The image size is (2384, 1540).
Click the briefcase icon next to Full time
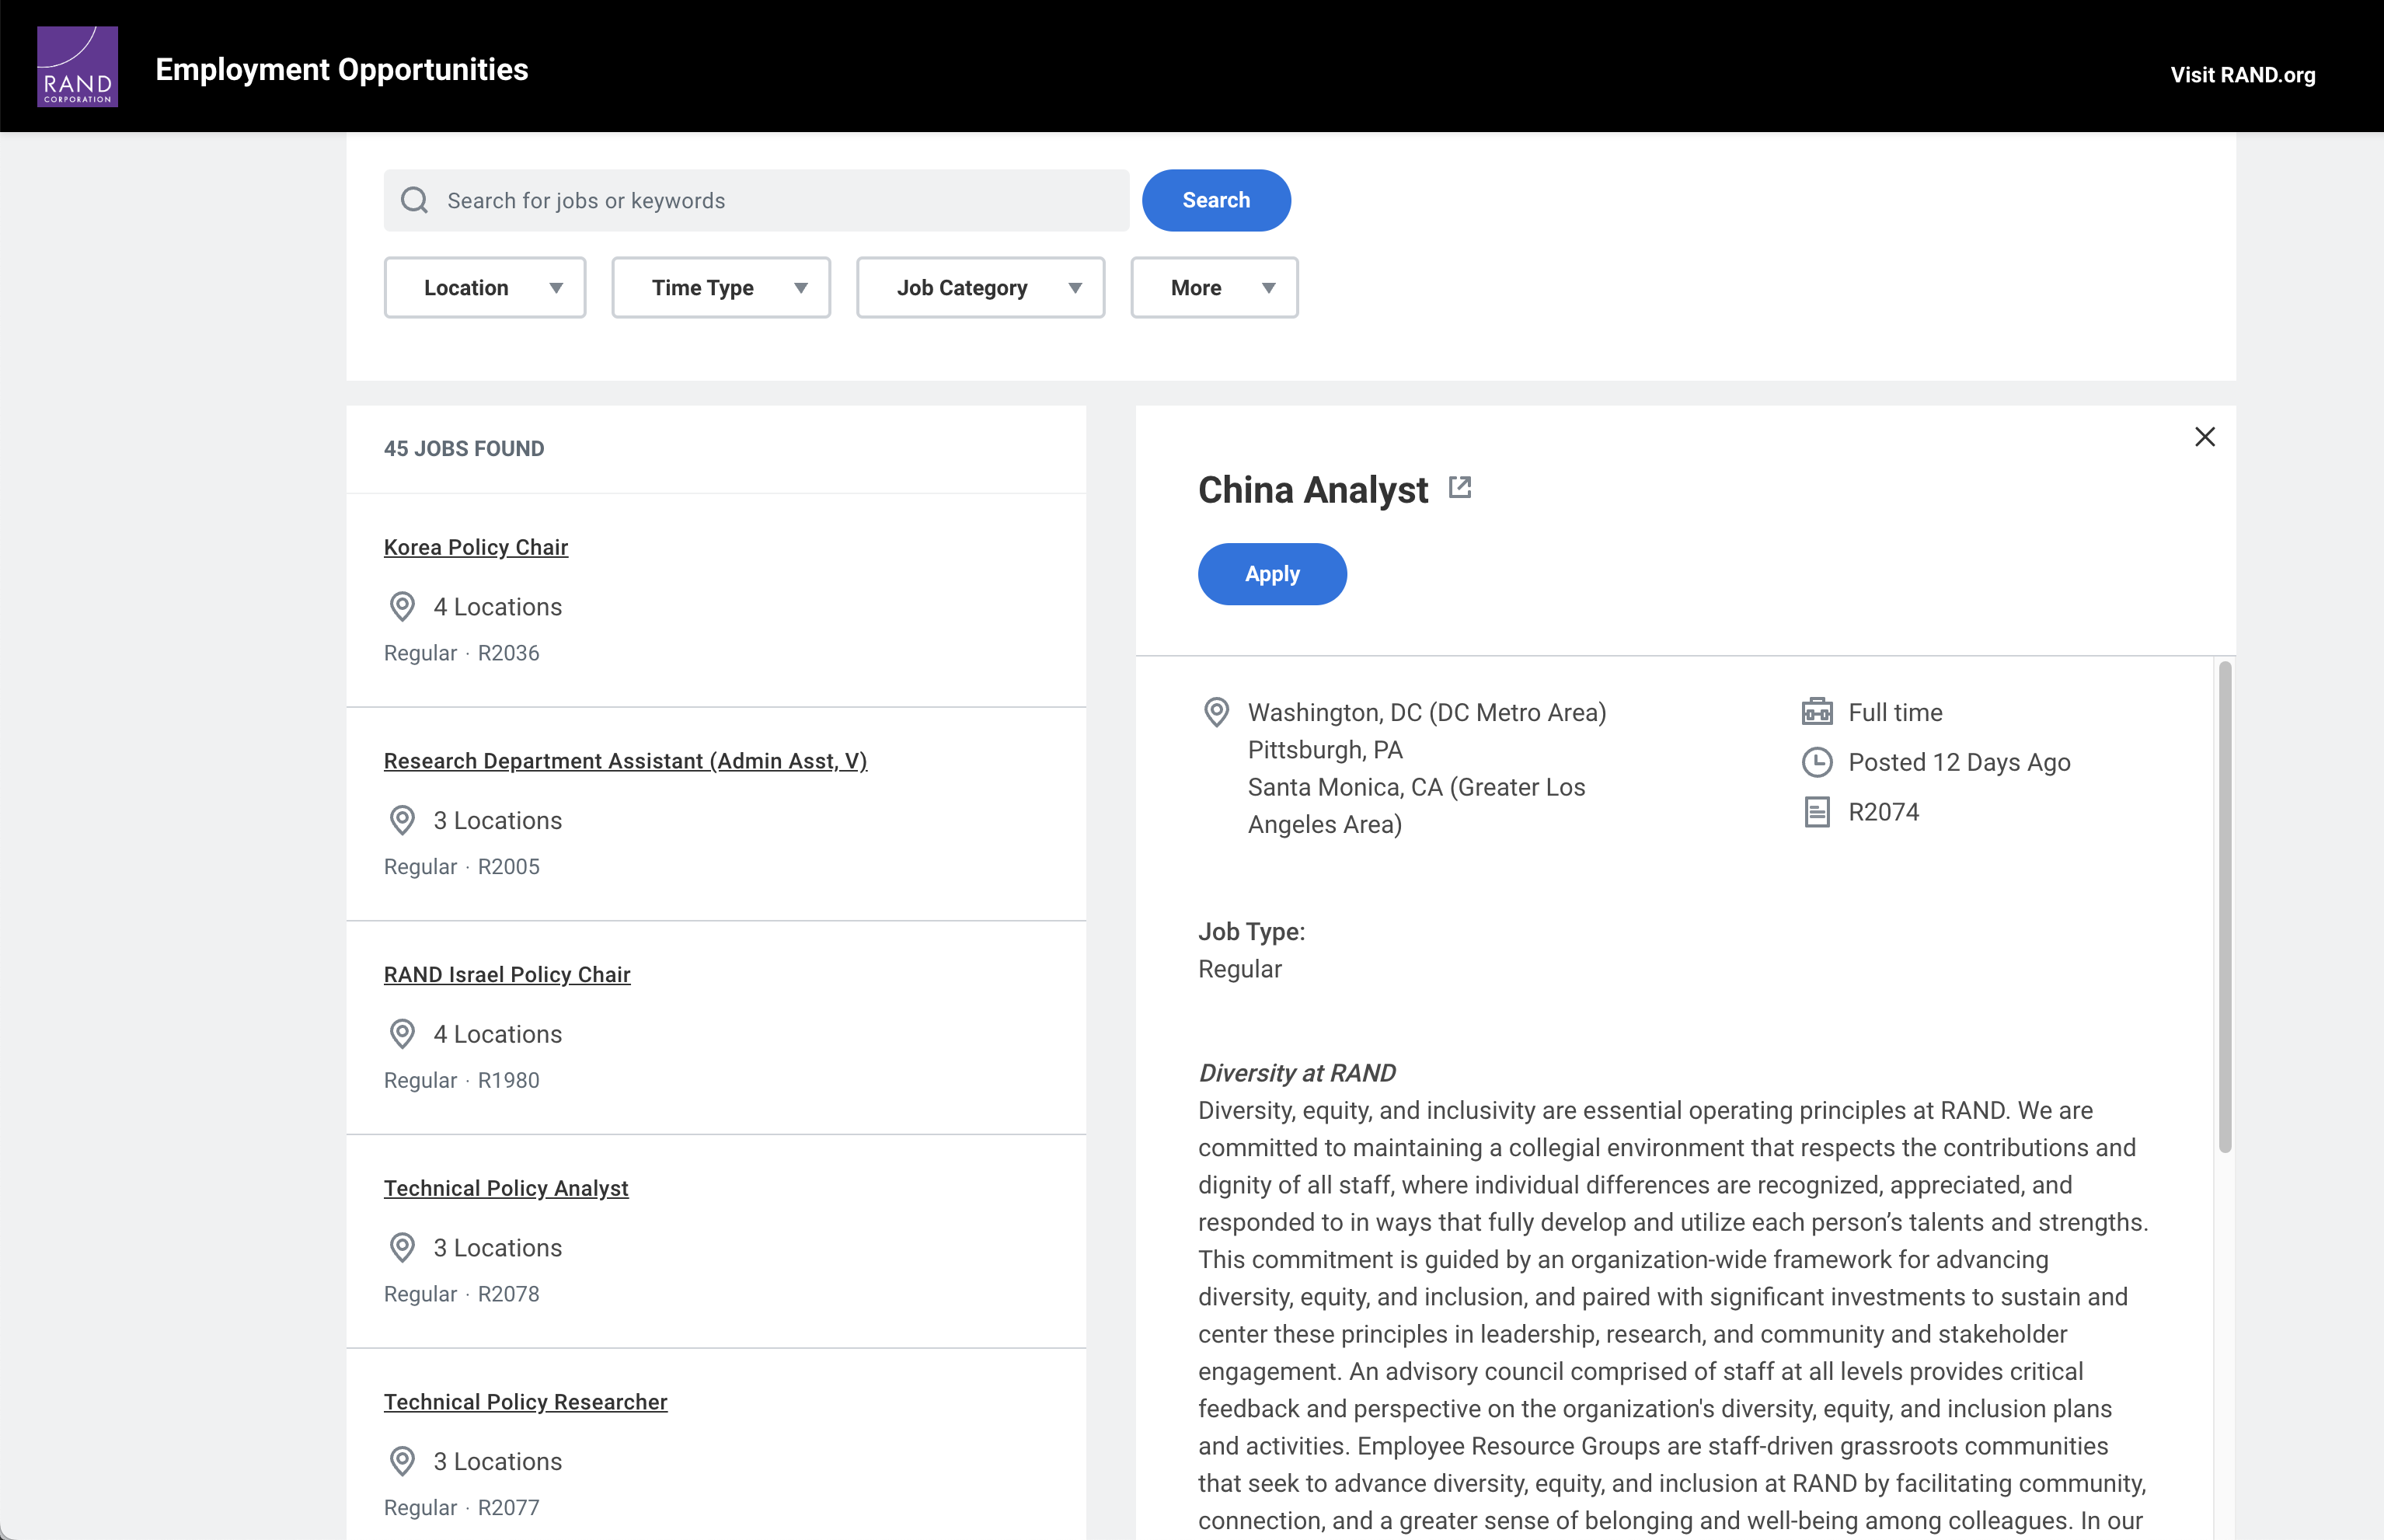click(1817, 712)
